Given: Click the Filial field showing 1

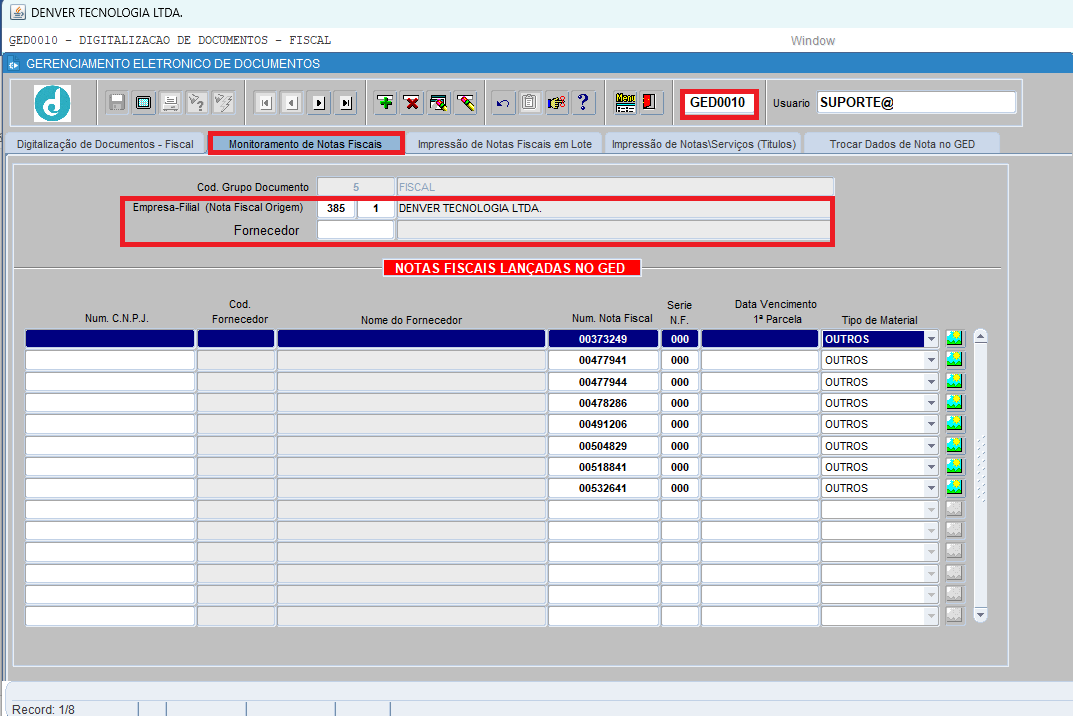Looking at the screenshot, I should (x=376, y=208).
